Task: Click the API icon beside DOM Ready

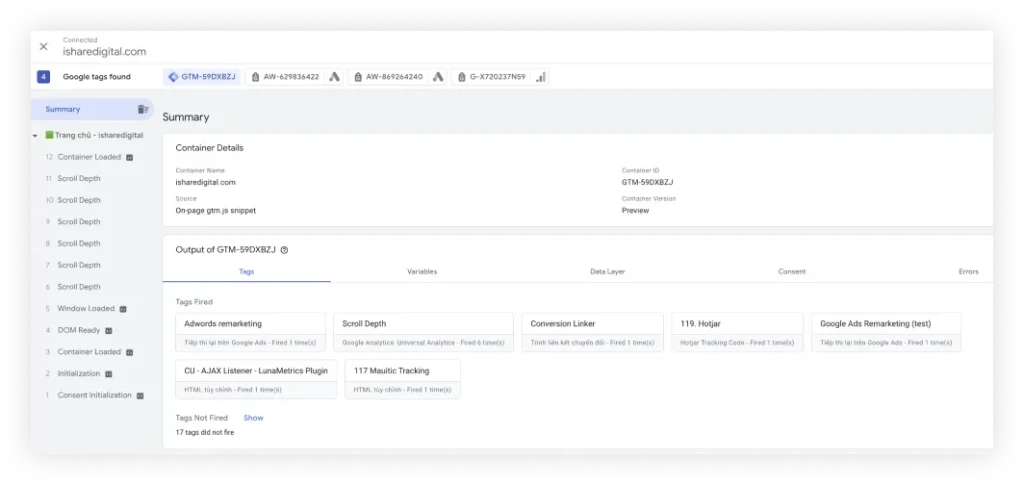Action: point(108,330)
